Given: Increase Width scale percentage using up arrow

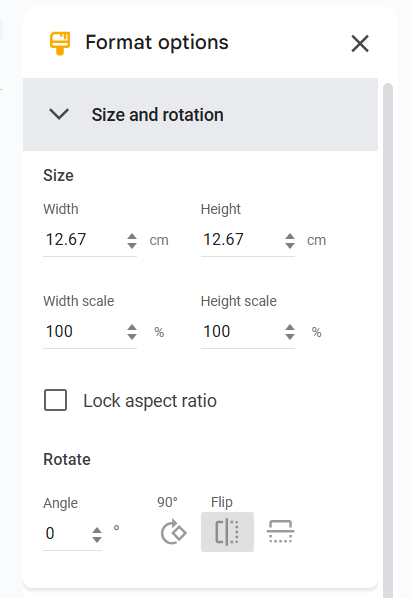Looking at the screenshot, I should 132,328.
